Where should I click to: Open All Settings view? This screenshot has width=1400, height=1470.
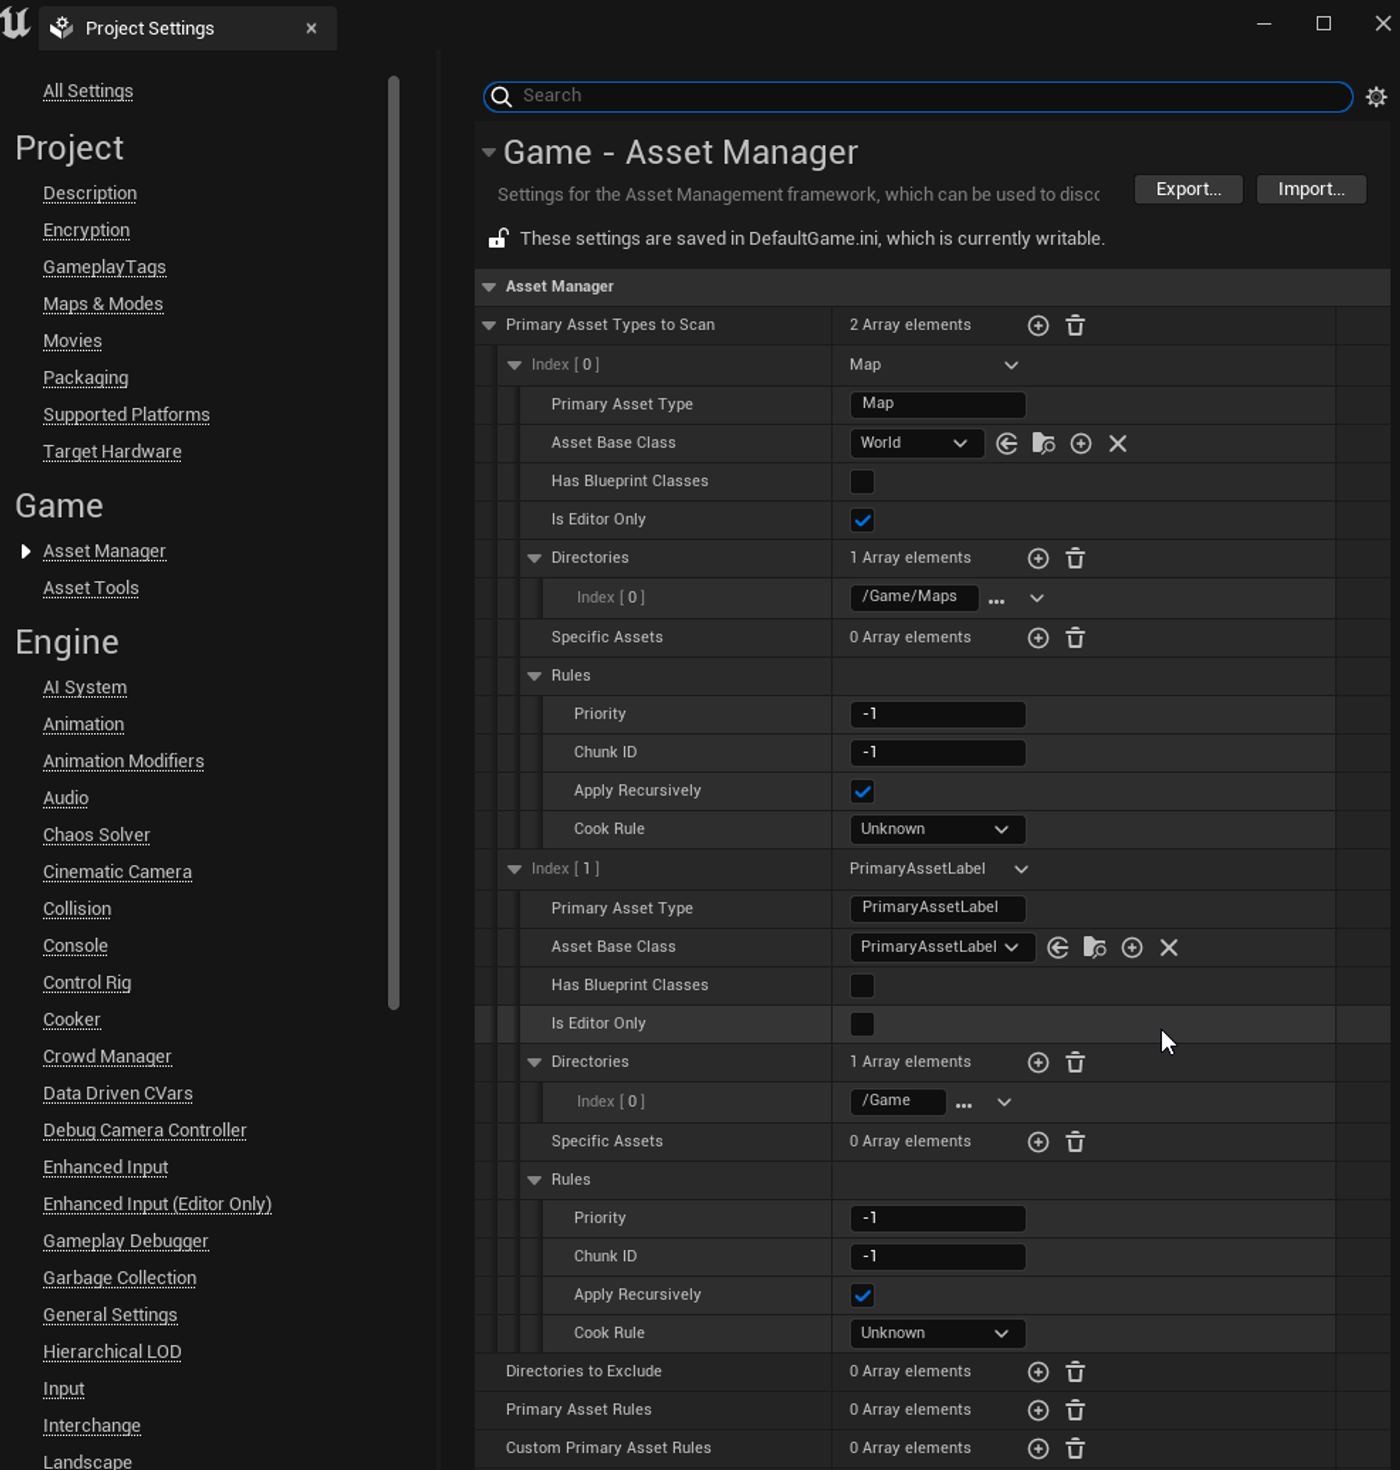point(88,91)
